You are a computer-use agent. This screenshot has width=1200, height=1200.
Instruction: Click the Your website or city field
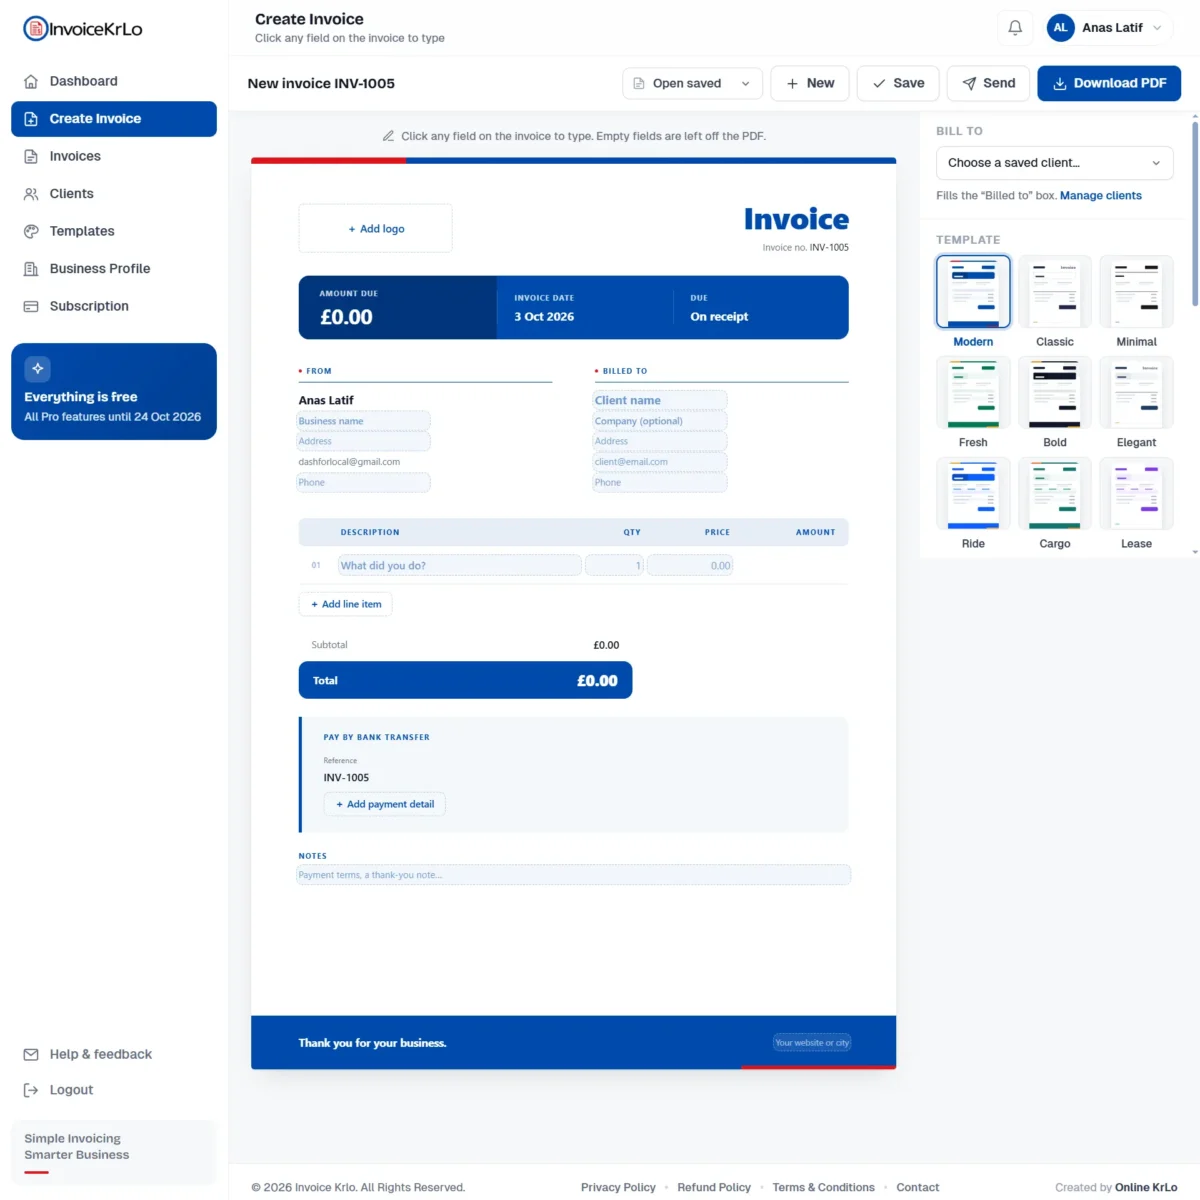pos(812,1043)
